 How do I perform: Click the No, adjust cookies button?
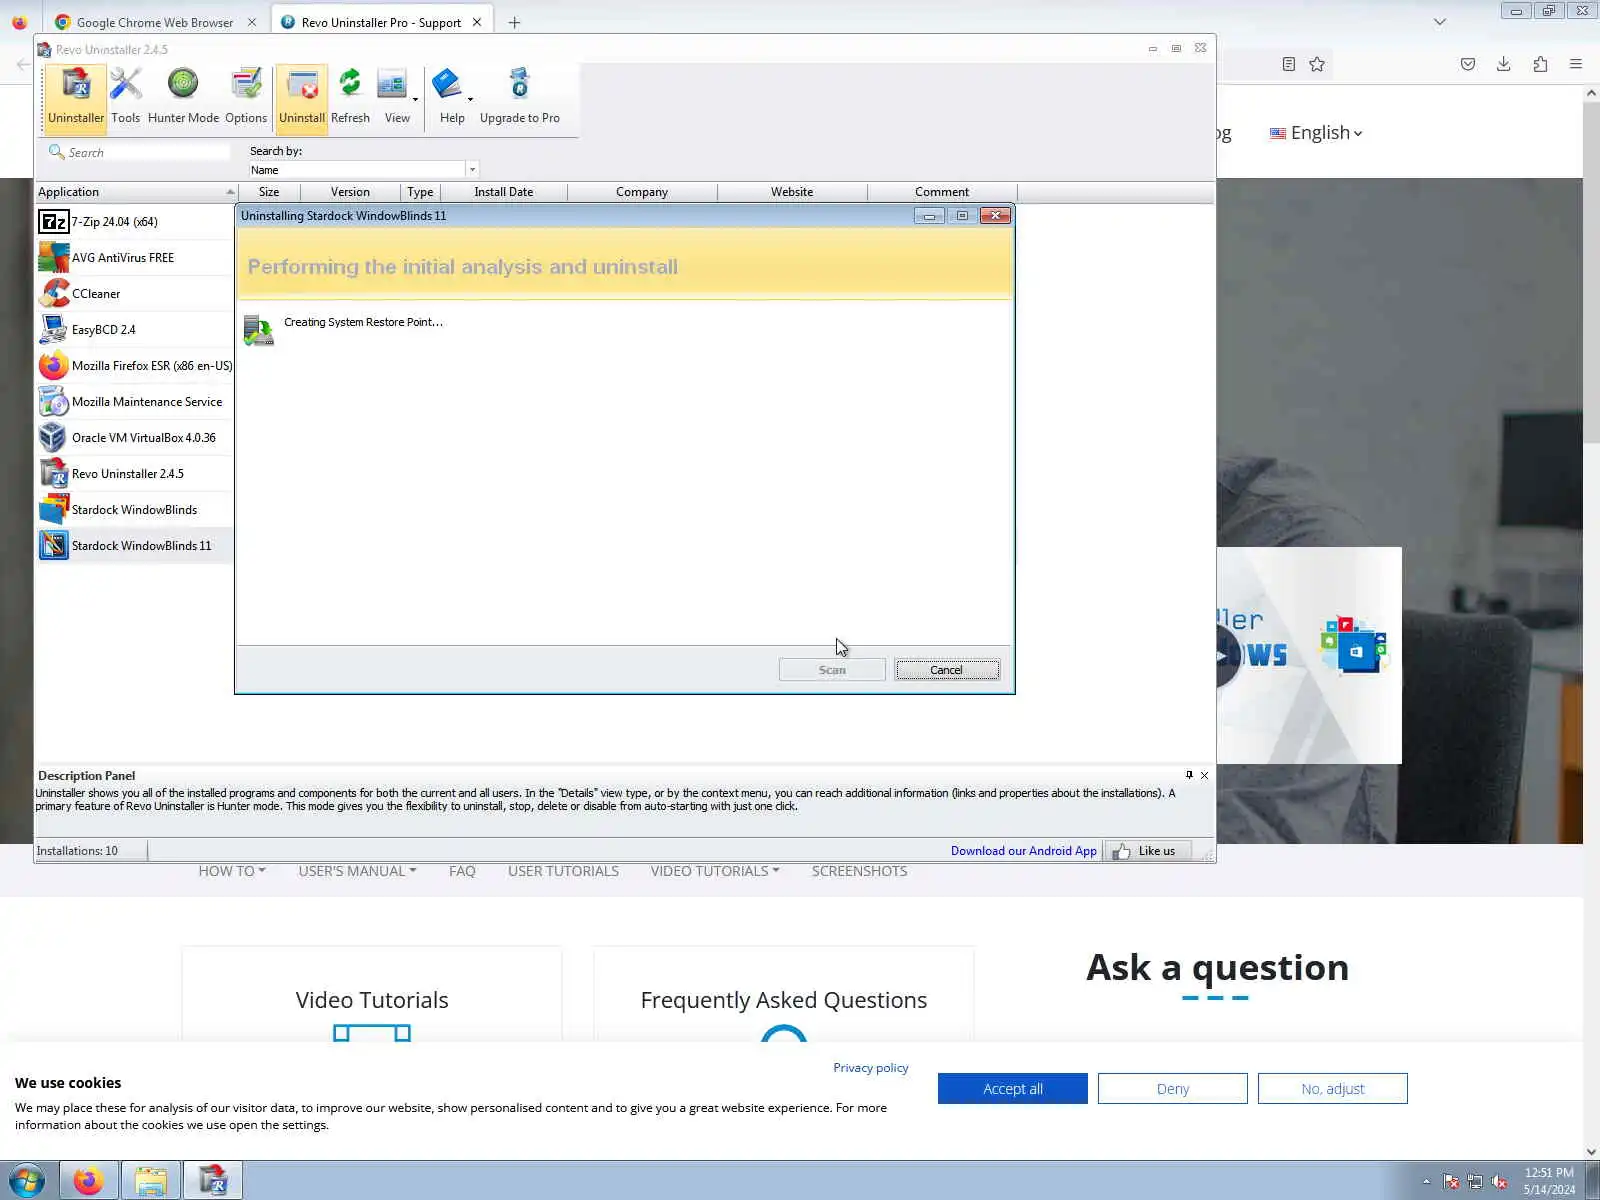click(x=1332, y=1089)
